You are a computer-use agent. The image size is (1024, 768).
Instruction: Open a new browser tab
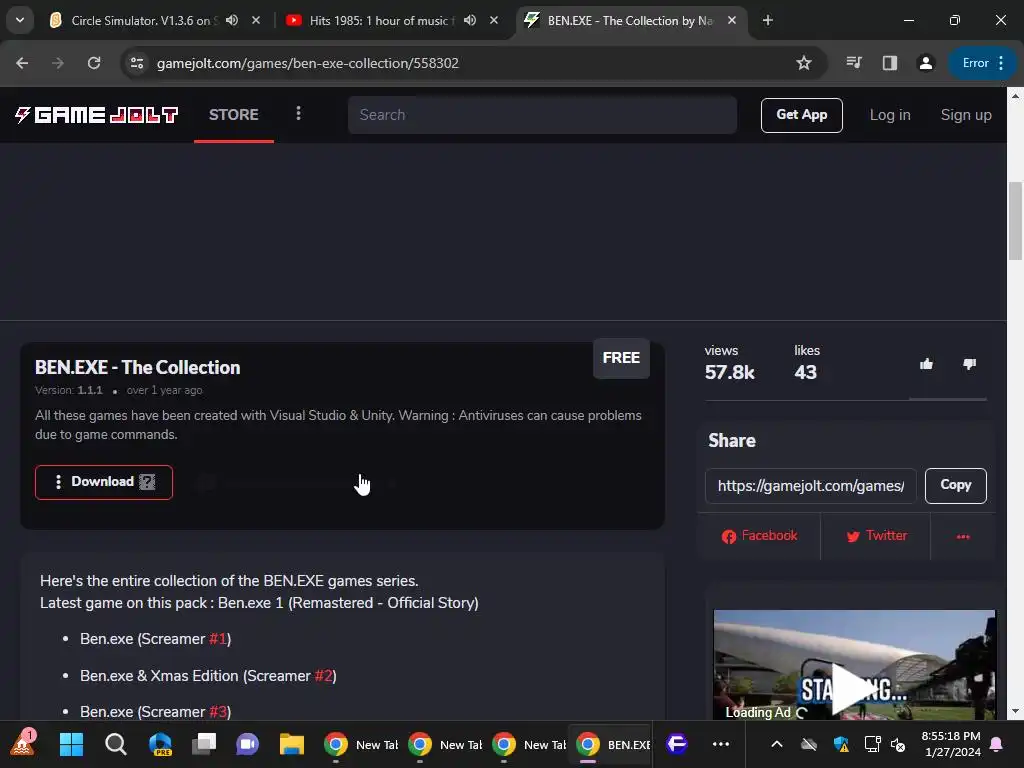768,20
